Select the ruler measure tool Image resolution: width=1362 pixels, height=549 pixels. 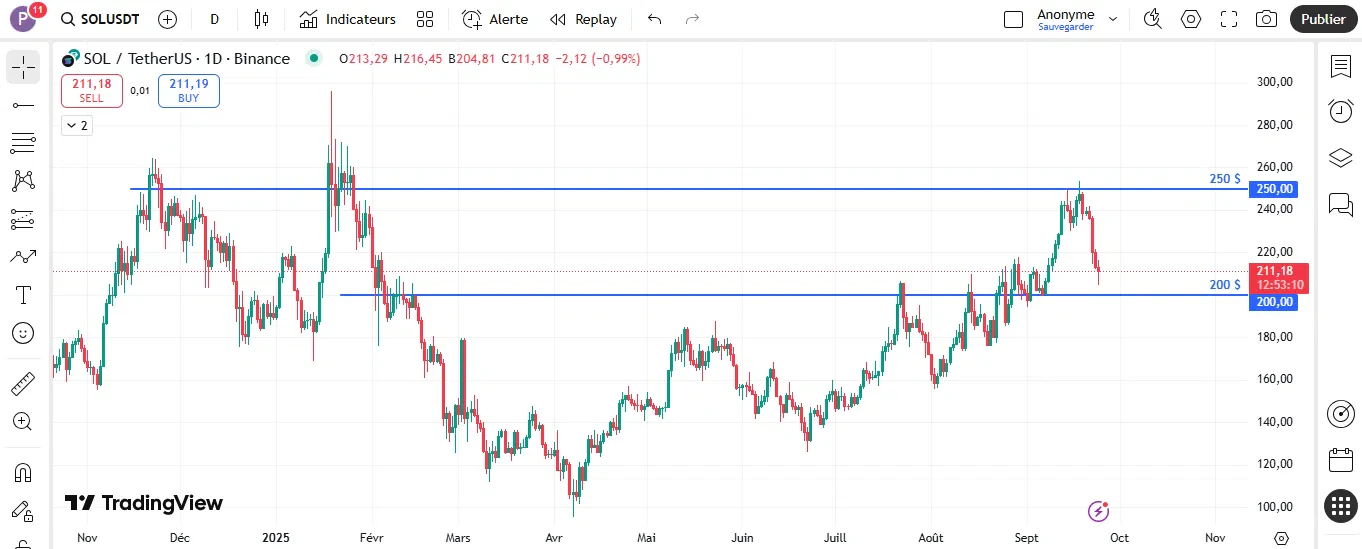coord(22,384)
